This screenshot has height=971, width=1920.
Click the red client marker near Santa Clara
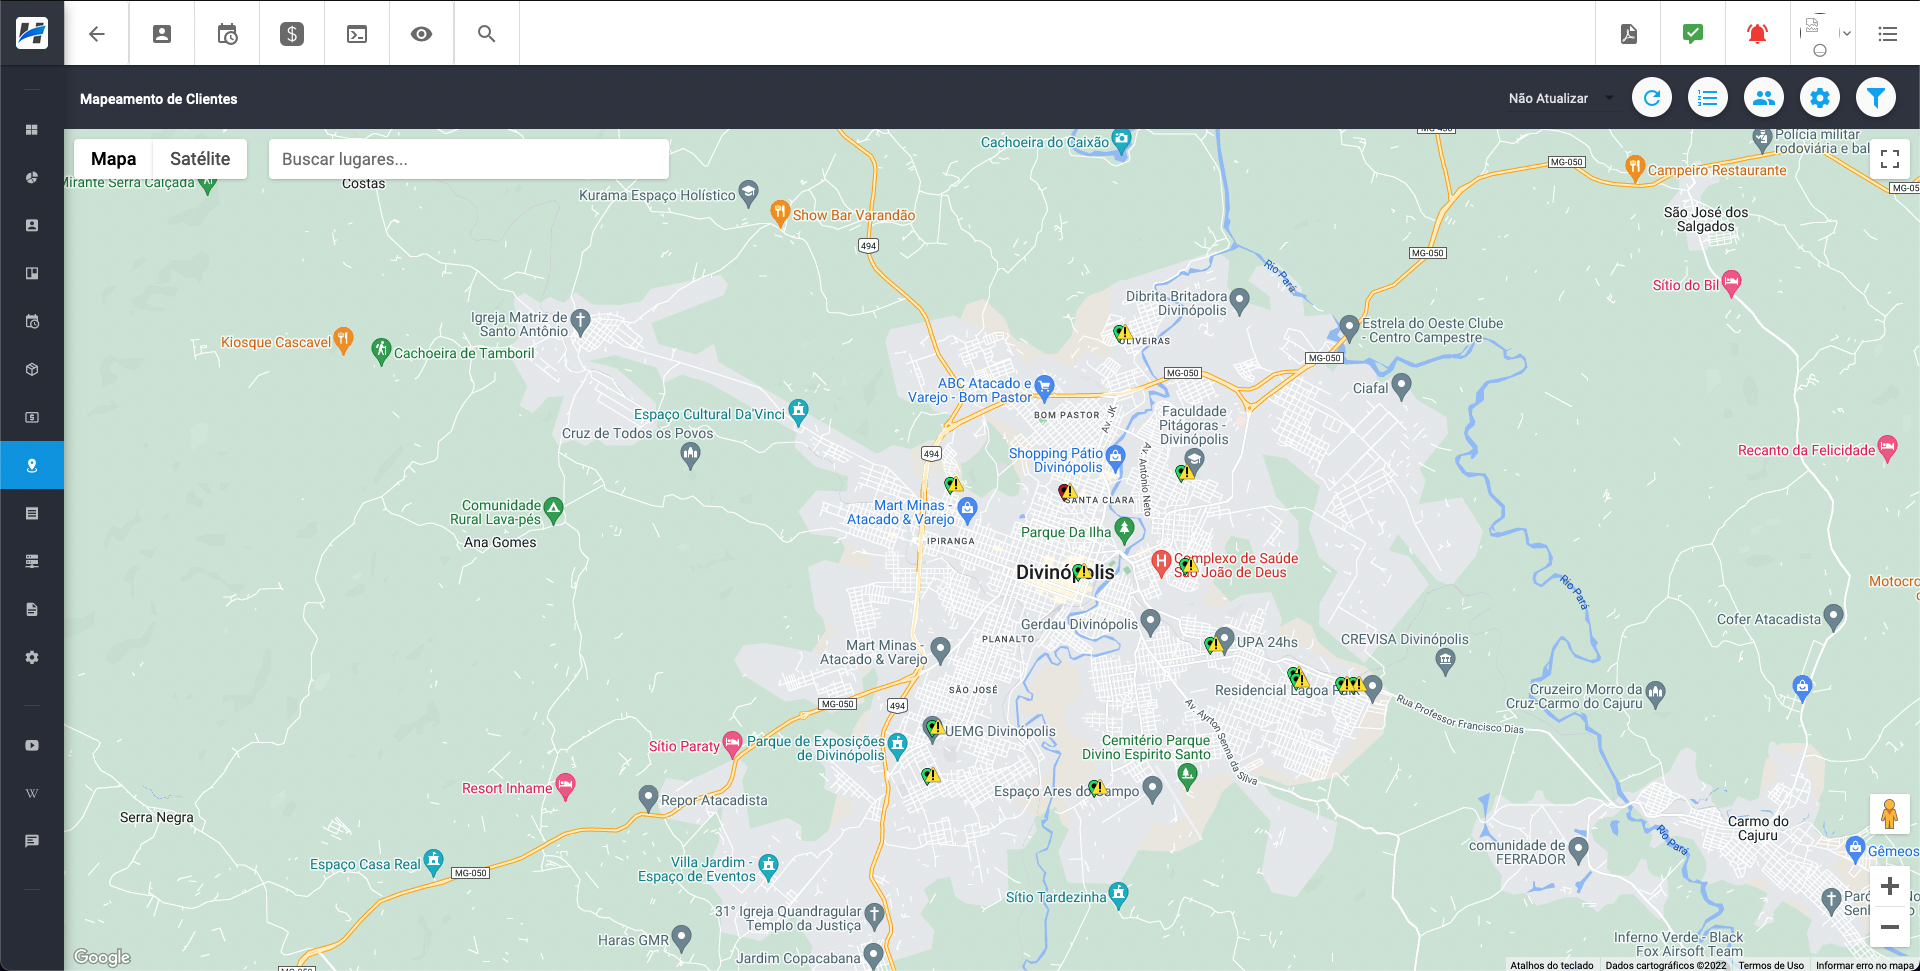coord(1067,492)
